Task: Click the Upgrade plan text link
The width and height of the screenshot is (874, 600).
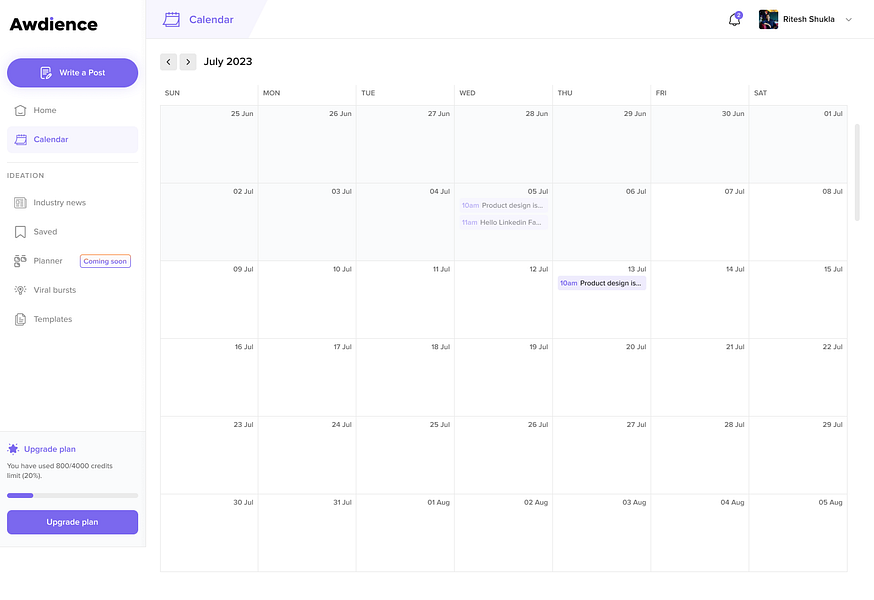Action: (x=50, y=449)
